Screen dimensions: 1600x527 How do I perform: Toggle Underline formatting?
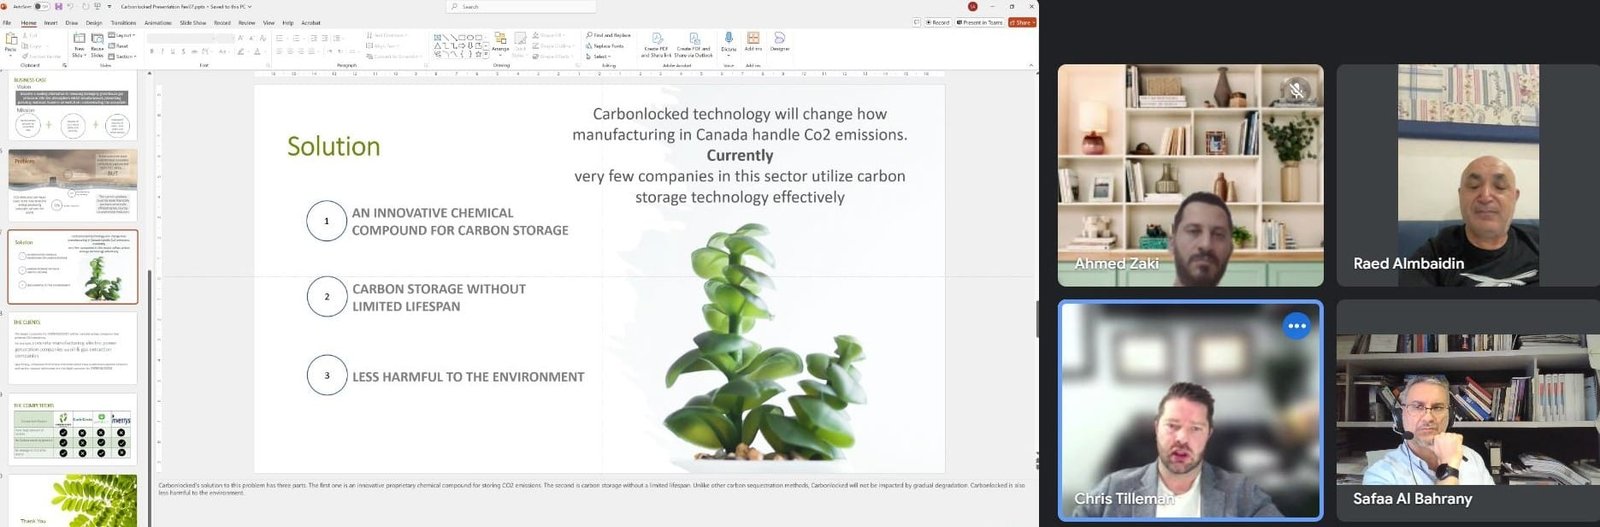(x=173, y=52)
